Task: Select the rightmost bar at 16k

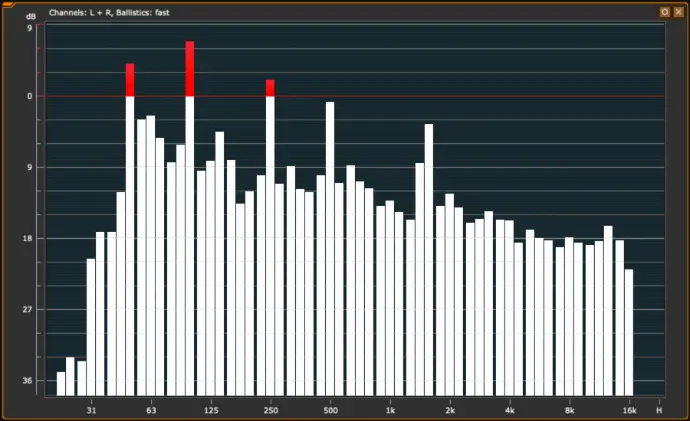Action: point(629,332)
